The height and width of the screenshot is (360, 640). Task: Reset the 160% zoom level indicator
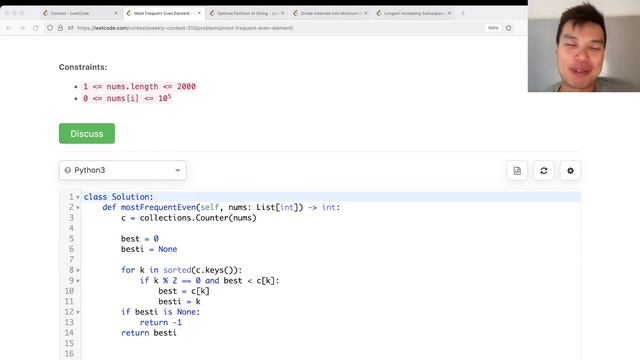493,28
